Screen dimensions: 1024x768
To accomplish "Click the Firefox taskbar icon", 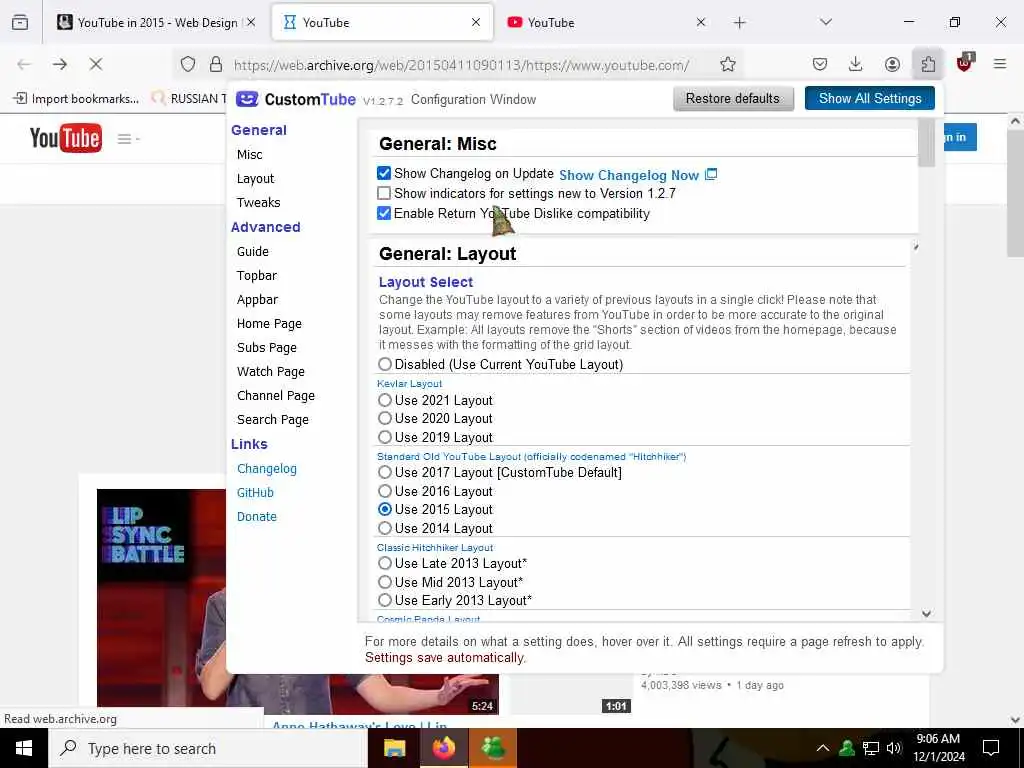I will point(444,748).
